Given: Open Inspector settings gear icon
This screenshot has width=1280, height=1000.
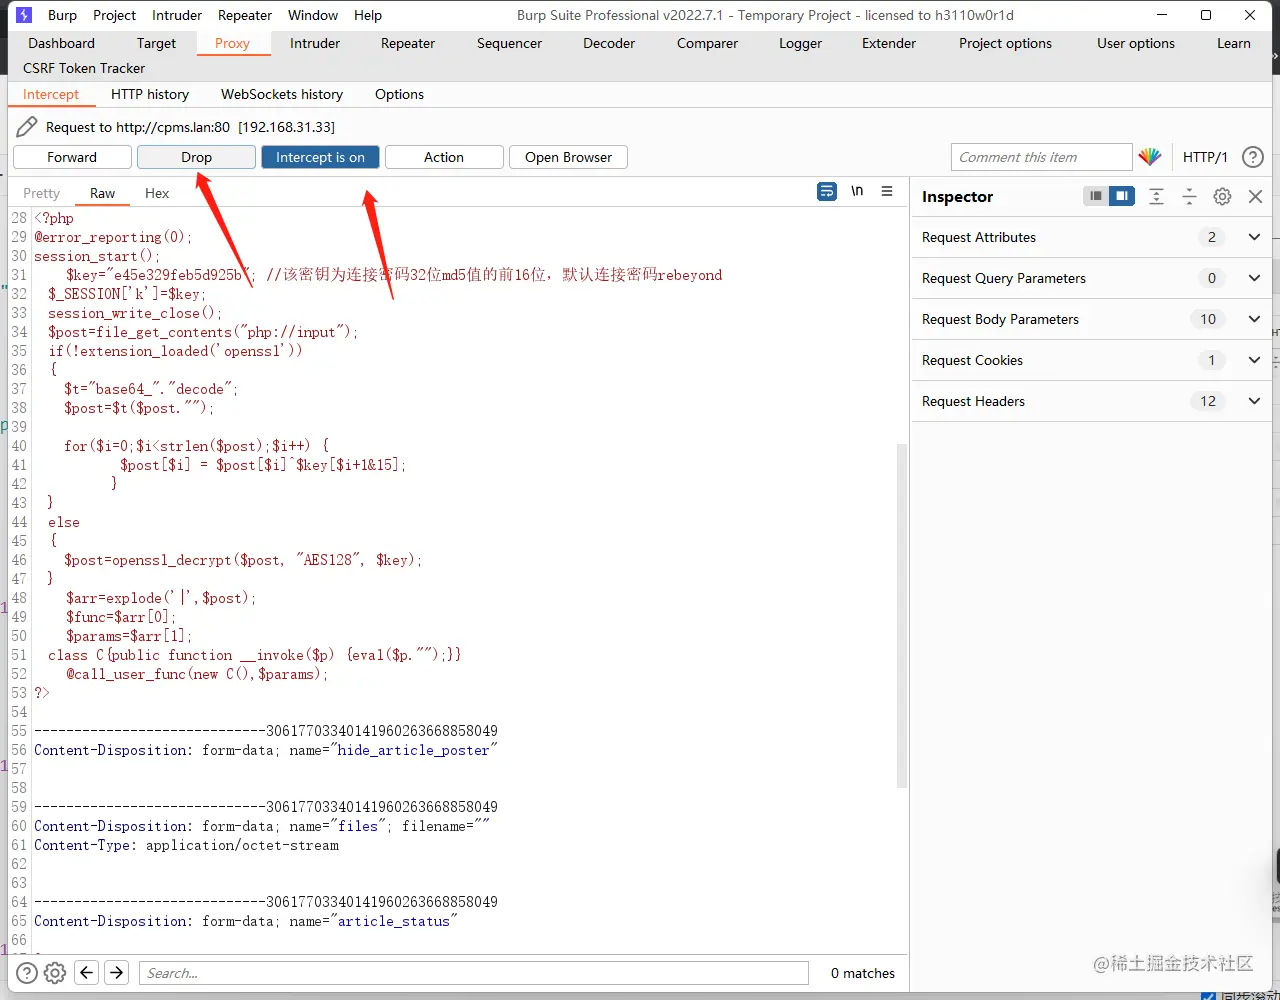Looking at the screenshot, I should click(1222, 196).
